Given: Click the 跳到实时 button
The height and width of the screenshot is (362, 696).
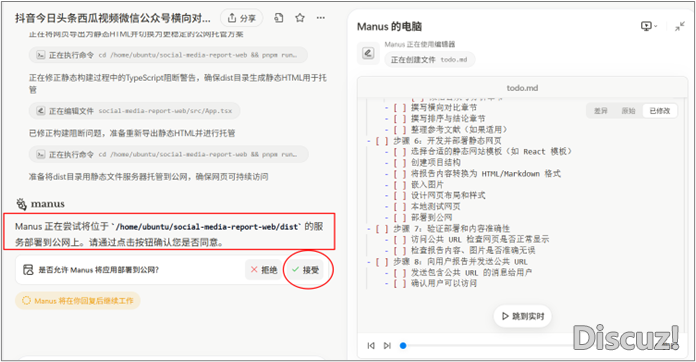Looking at the screenshot, I should point(522,316).
